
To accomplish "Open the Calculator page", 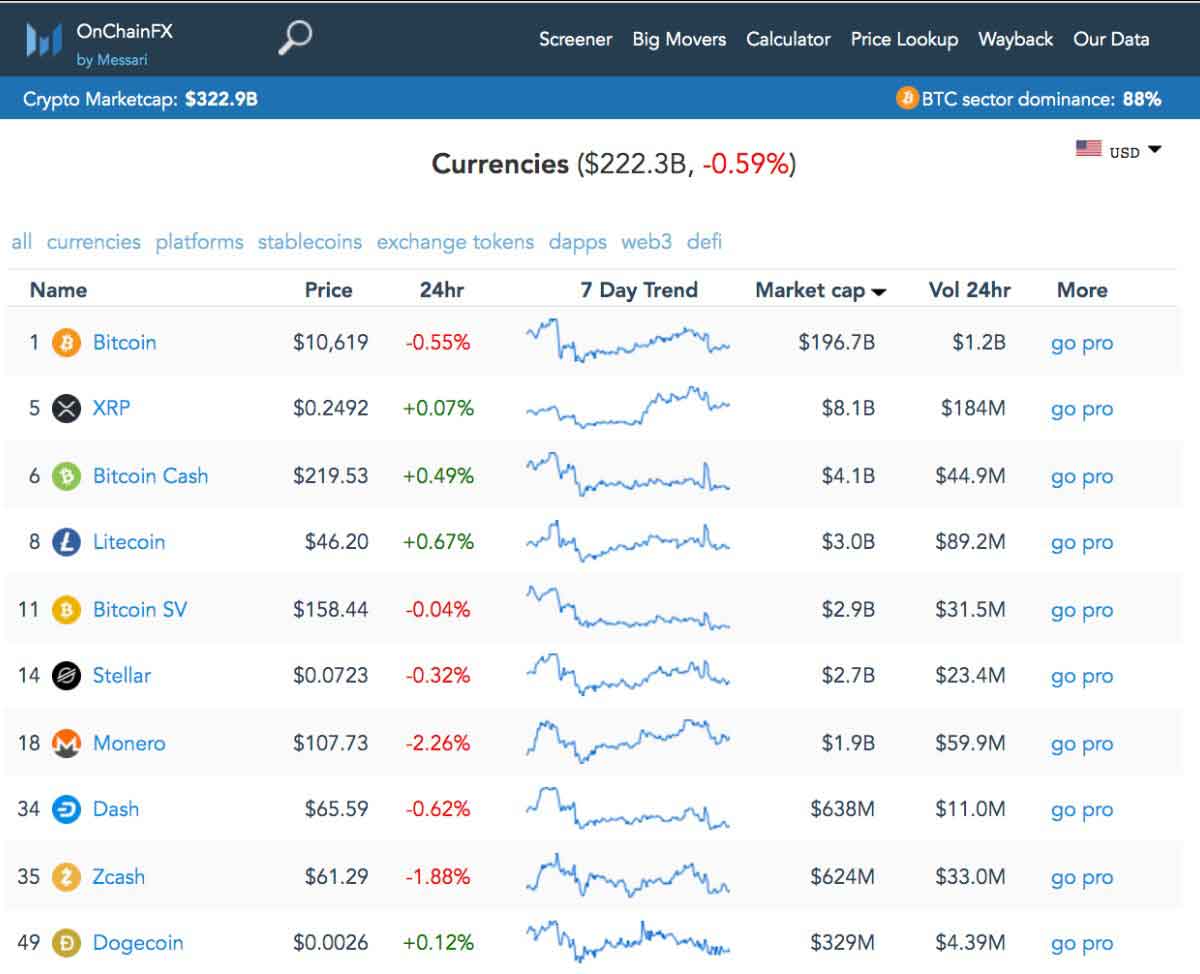I will point(788,39).
